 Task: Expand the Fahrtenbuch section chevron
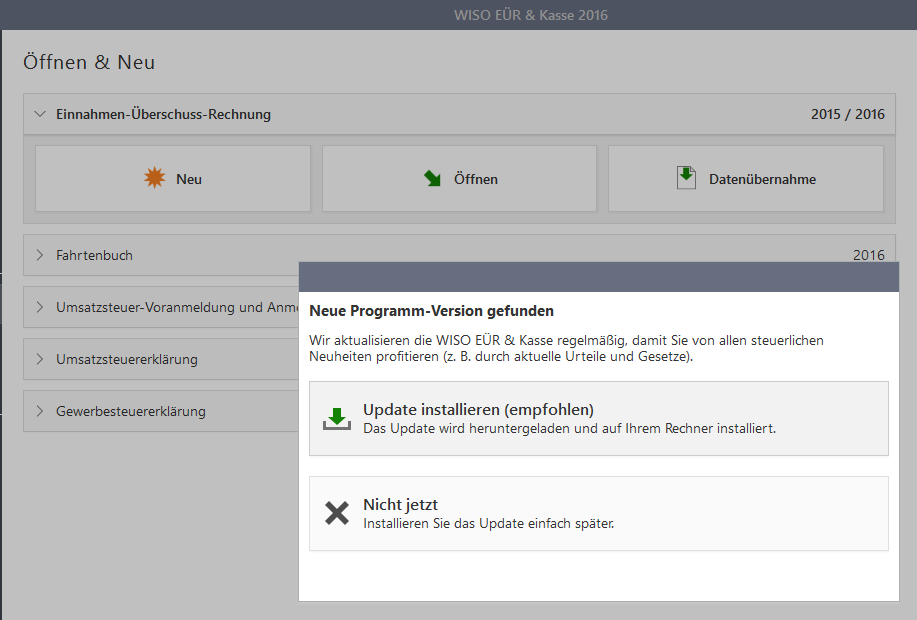tap(40, 255)
